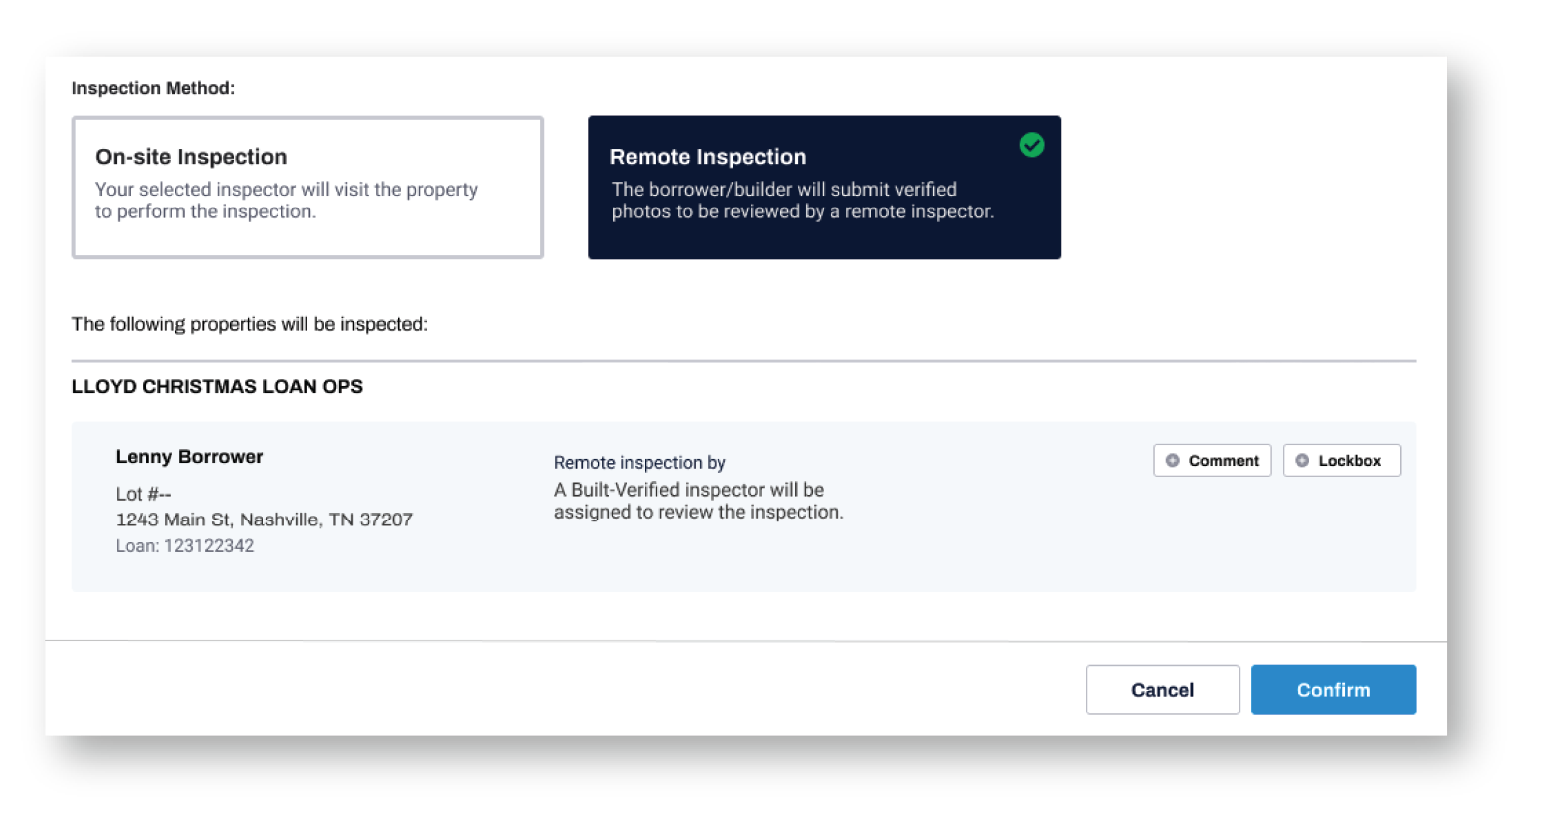Click the on-site description about inspector visiting property
The width and height of the screenshot is (1541, 832).
point(286,200)
